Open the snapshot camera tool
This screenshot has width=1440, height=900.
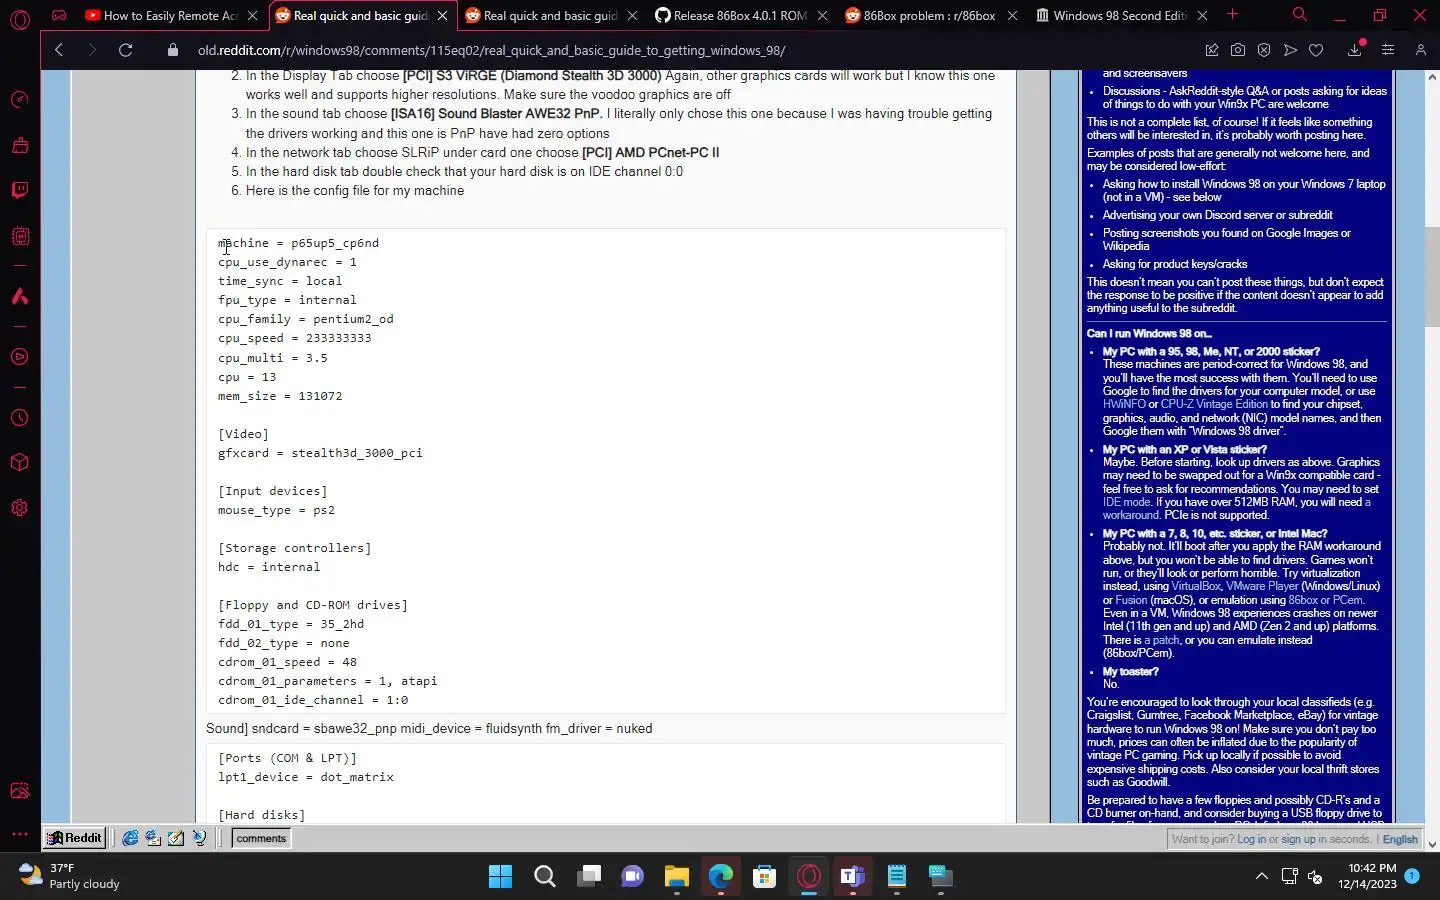(1238, 50)
